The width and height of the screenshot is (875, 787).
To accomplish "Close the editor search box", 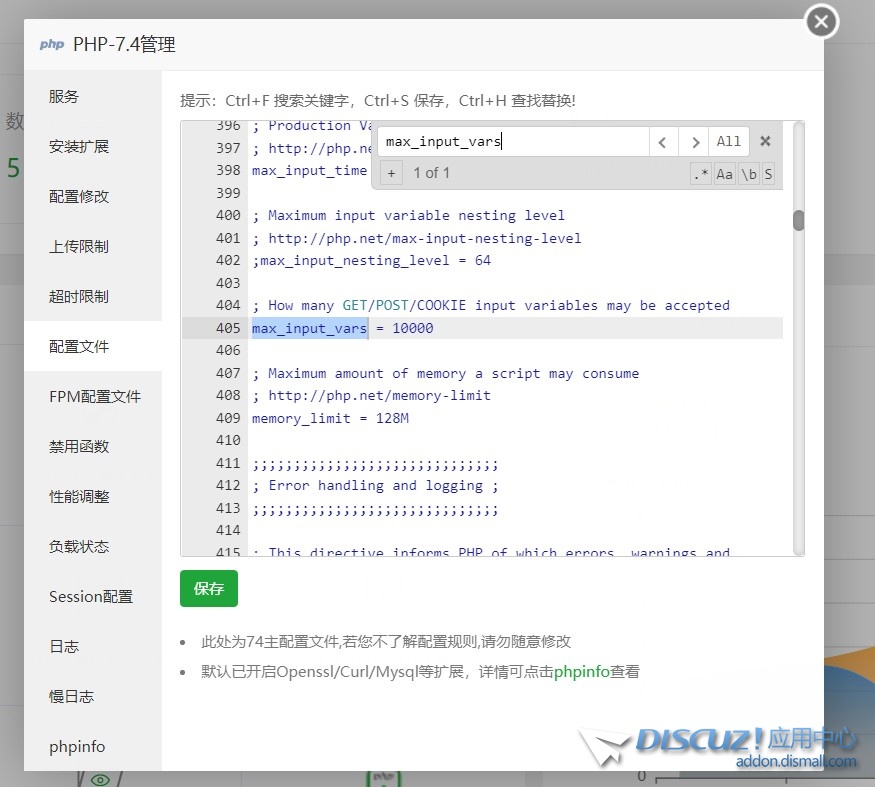I will click(x=765, y=142).
